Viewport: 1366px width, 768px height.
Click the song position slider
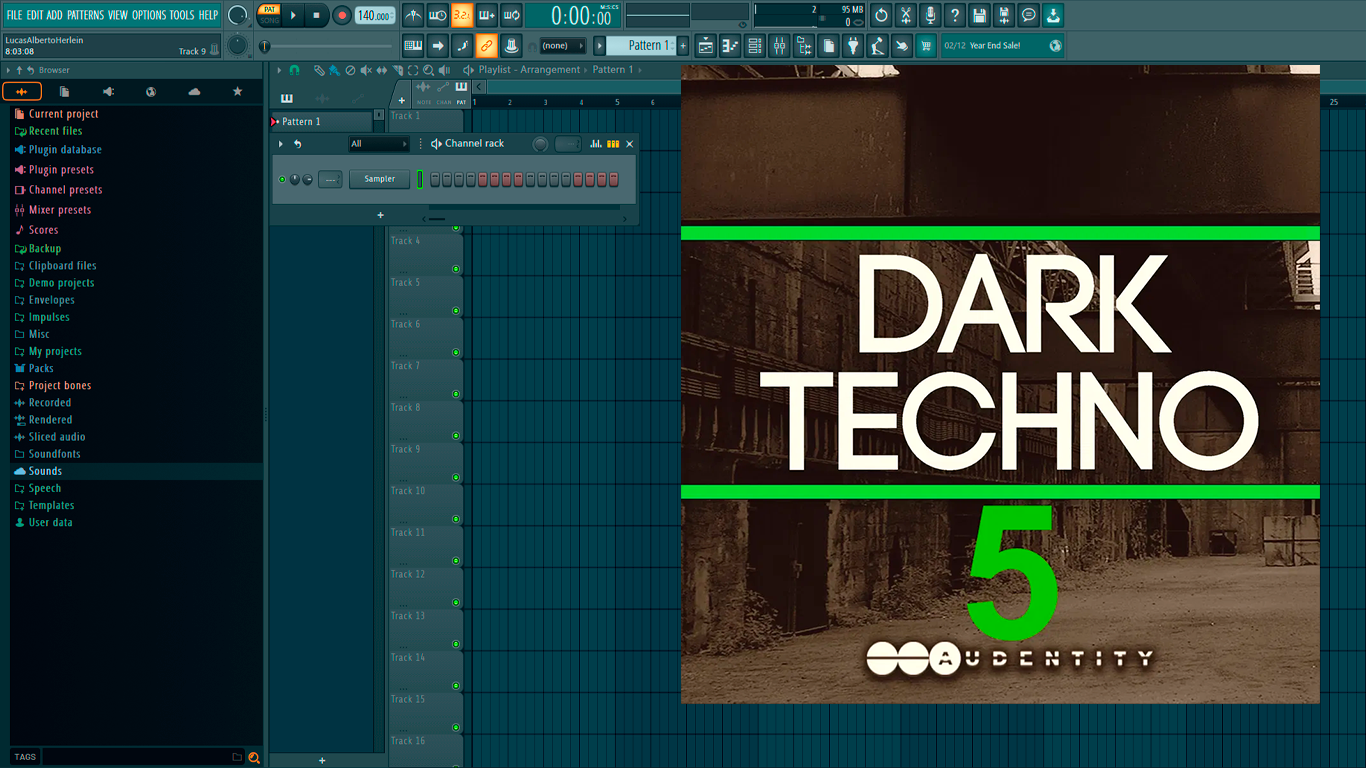327,46
